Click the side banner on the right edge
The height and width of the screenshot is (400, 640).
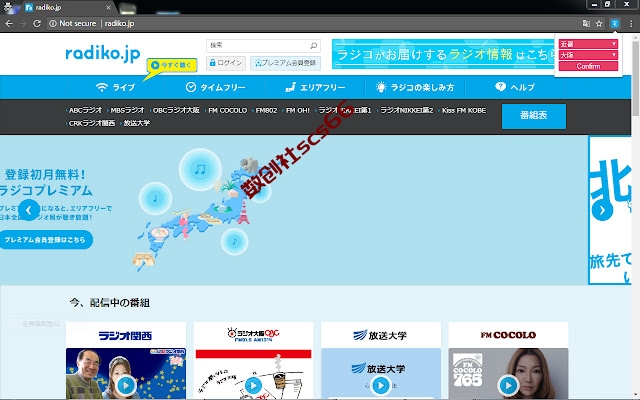[610, 210]
